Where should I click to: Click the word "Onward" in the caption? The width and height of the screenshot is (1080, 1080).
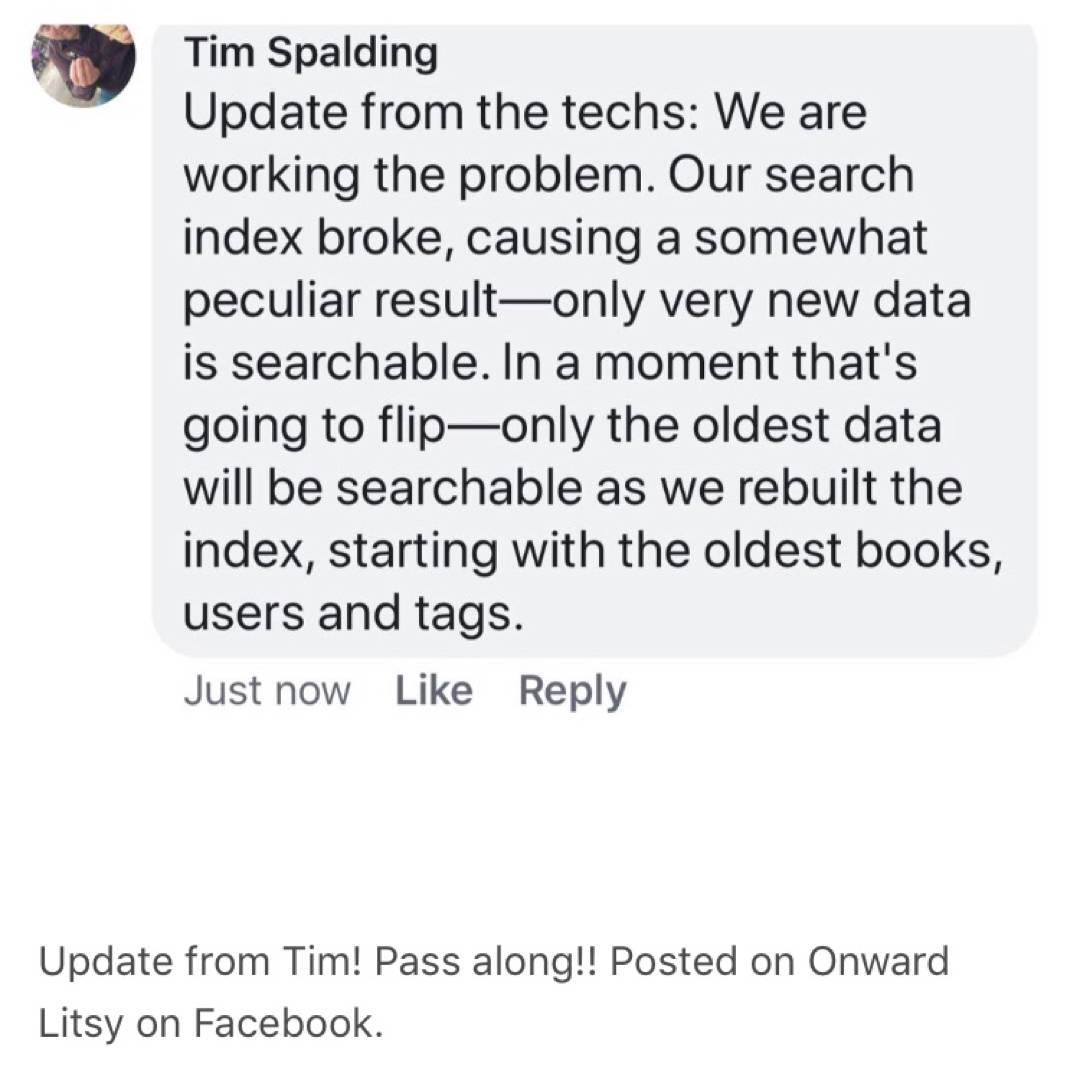[877, 962]
